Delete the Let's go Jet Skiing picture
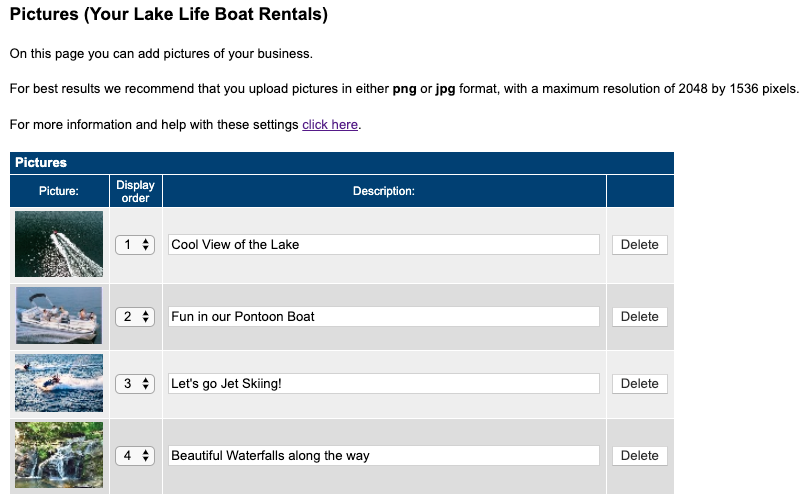804x501 pixels. [639, 383]
